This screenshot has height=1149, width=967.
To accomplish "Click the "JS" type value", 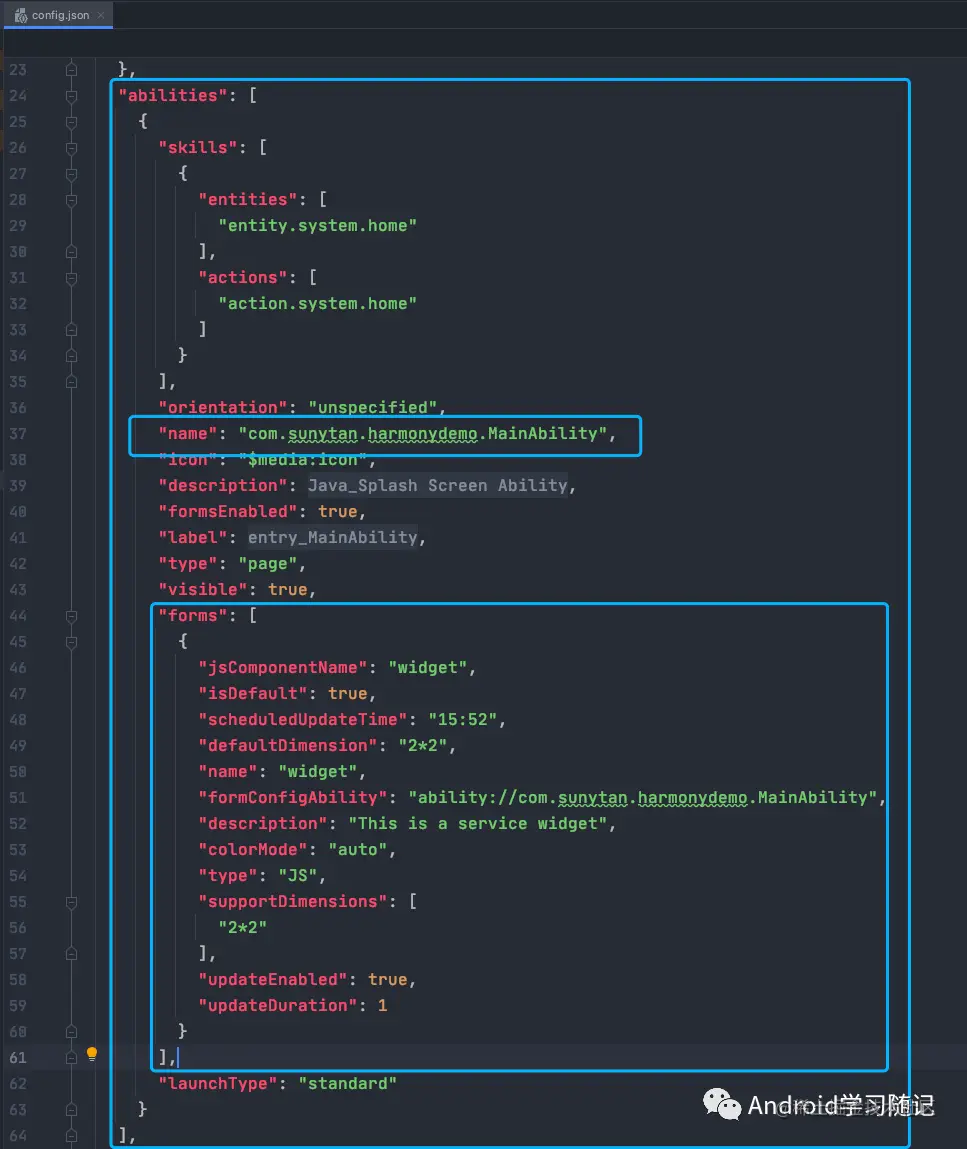I will [297, 876].
